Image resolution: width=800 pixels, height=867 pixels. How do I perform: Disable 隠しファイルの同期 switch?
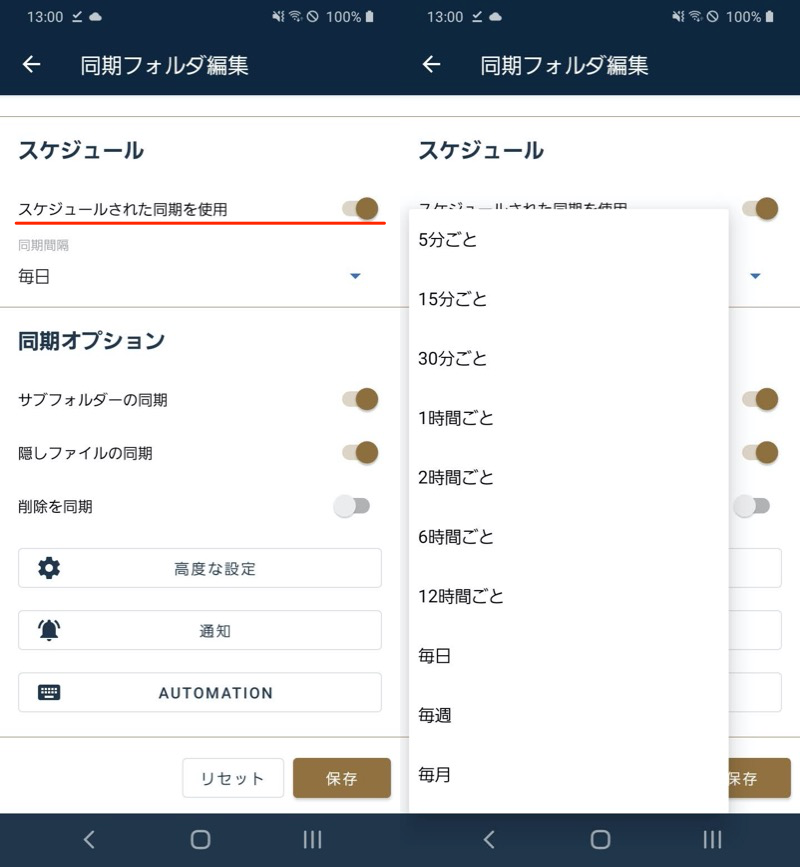click(x=360, y=452)
